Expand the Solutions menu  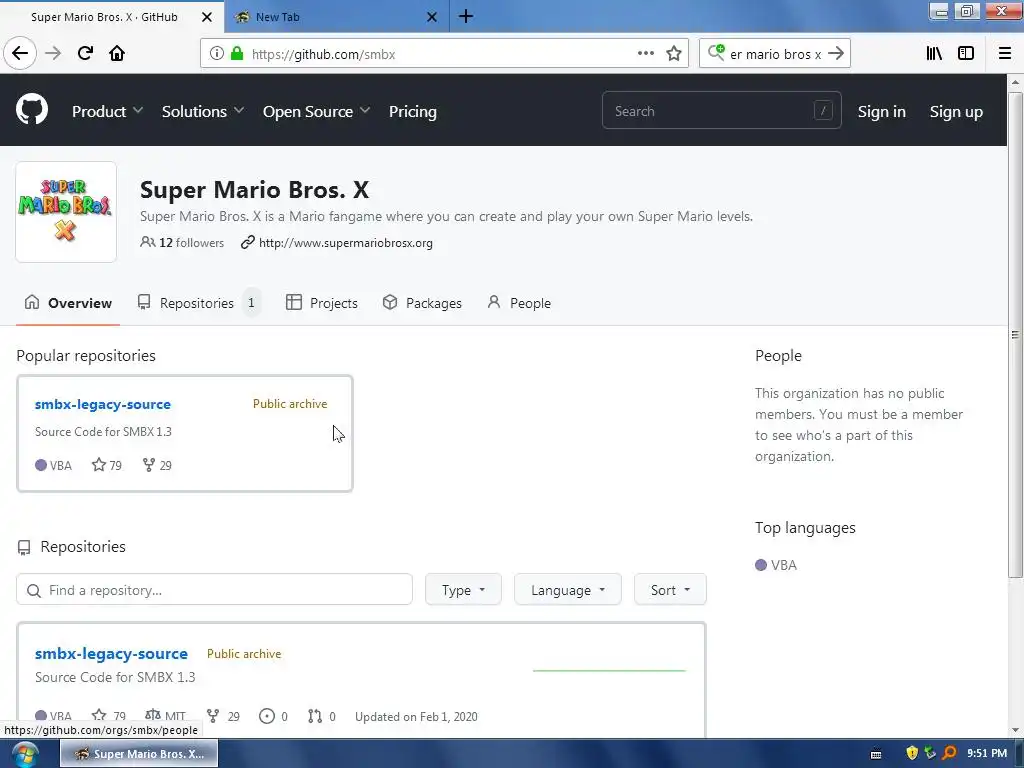point(202,112)
